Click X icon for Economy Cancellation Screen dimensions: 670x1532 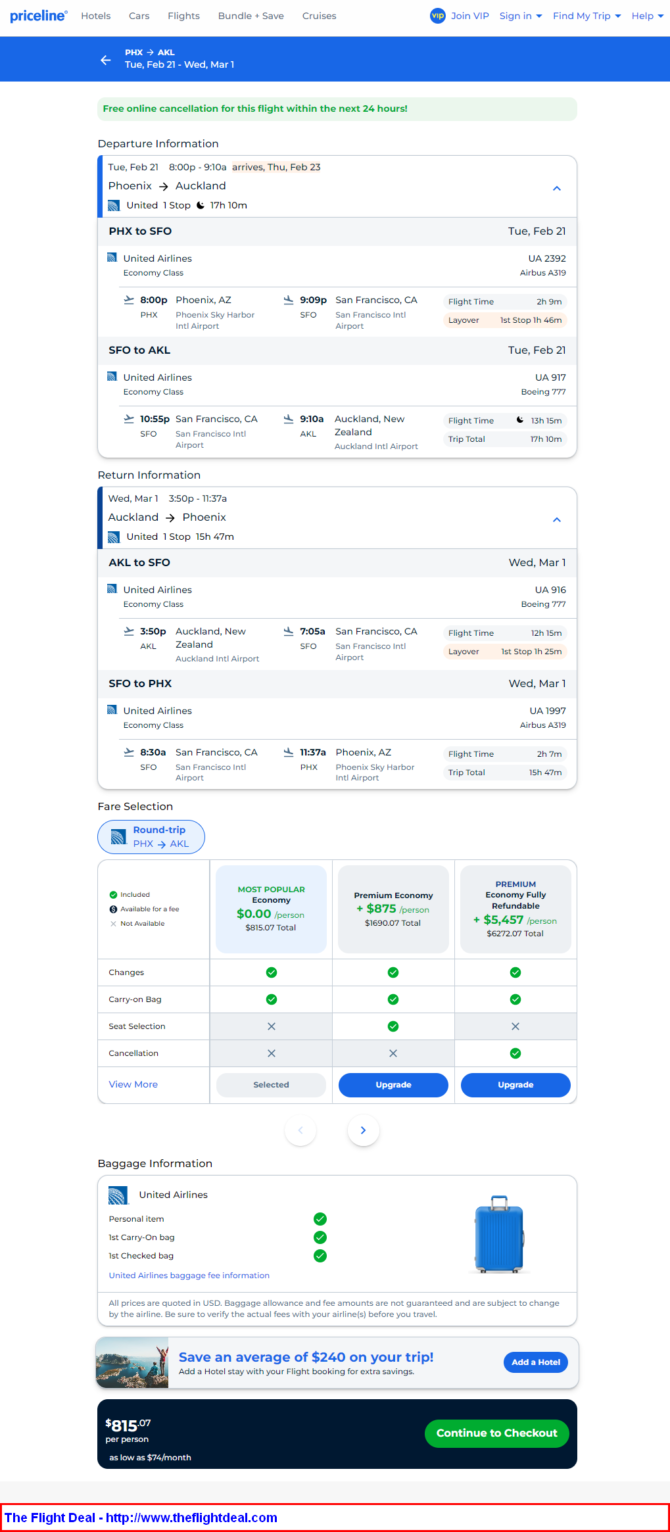click(271, 1053)
